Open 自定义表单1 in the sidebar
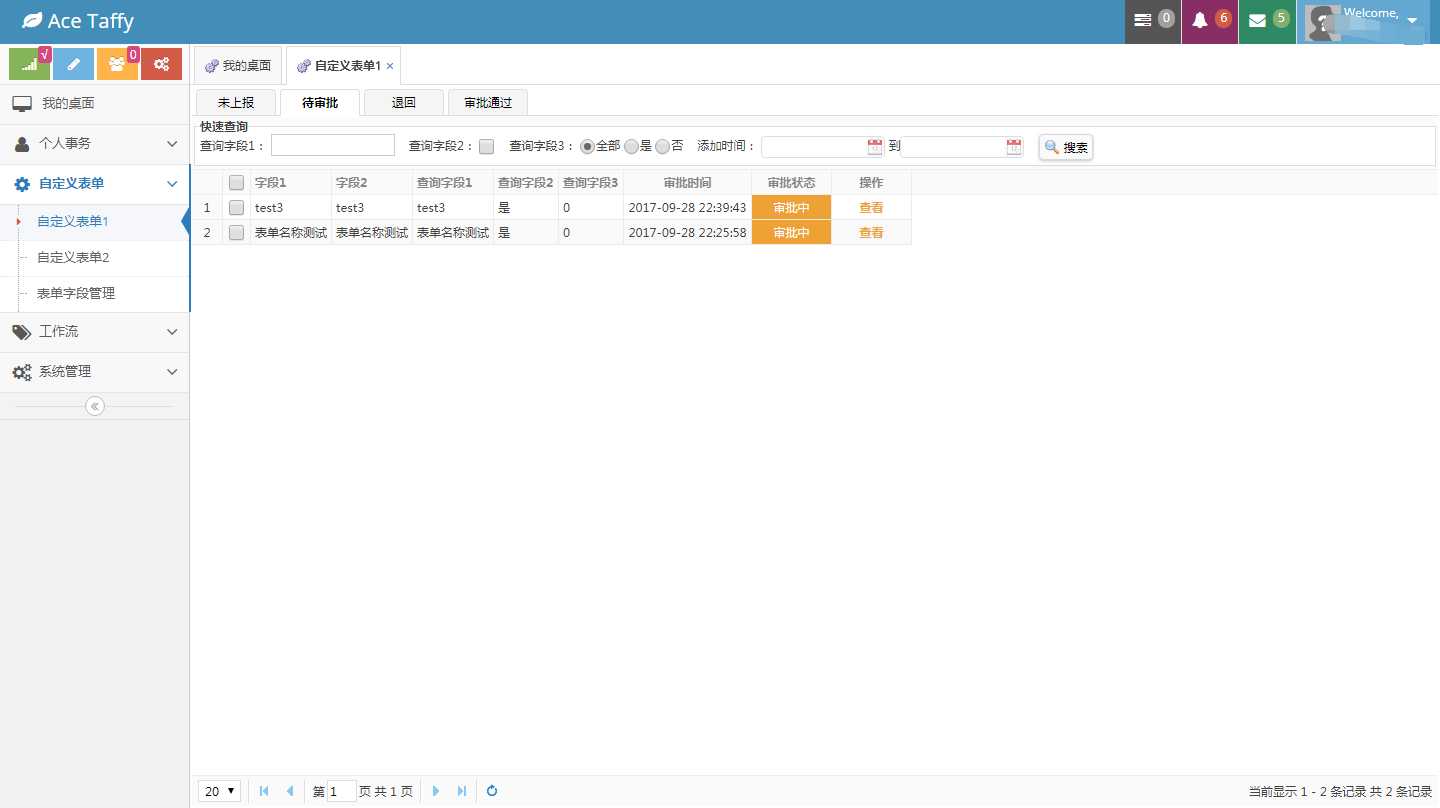Screen dimensions: 1440x808 click(94, 222)
